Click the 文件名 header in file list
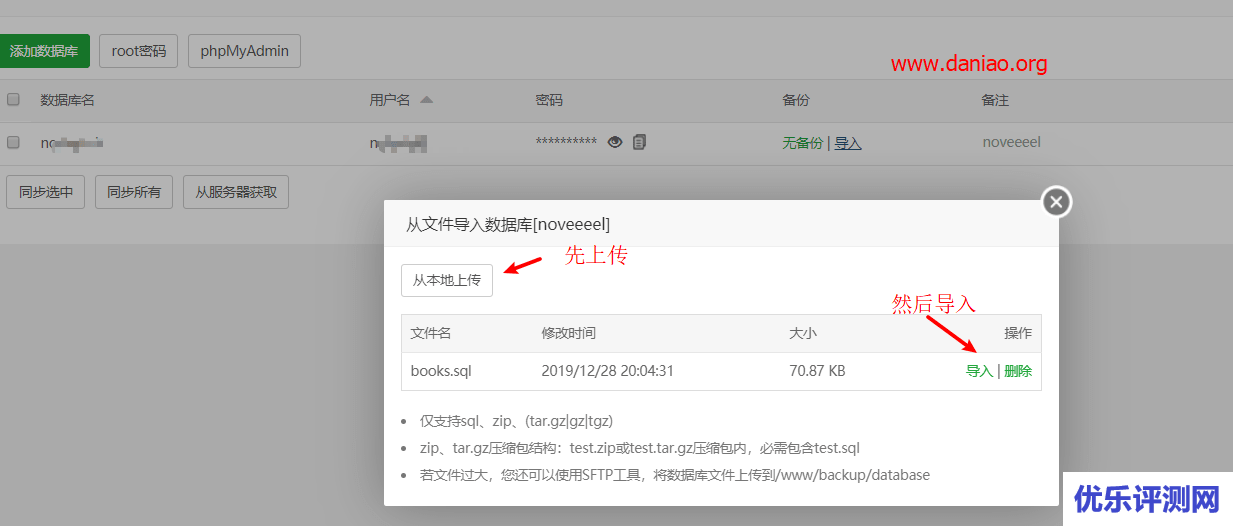The width and height of the screenshot is (1233, 526). 431,333
